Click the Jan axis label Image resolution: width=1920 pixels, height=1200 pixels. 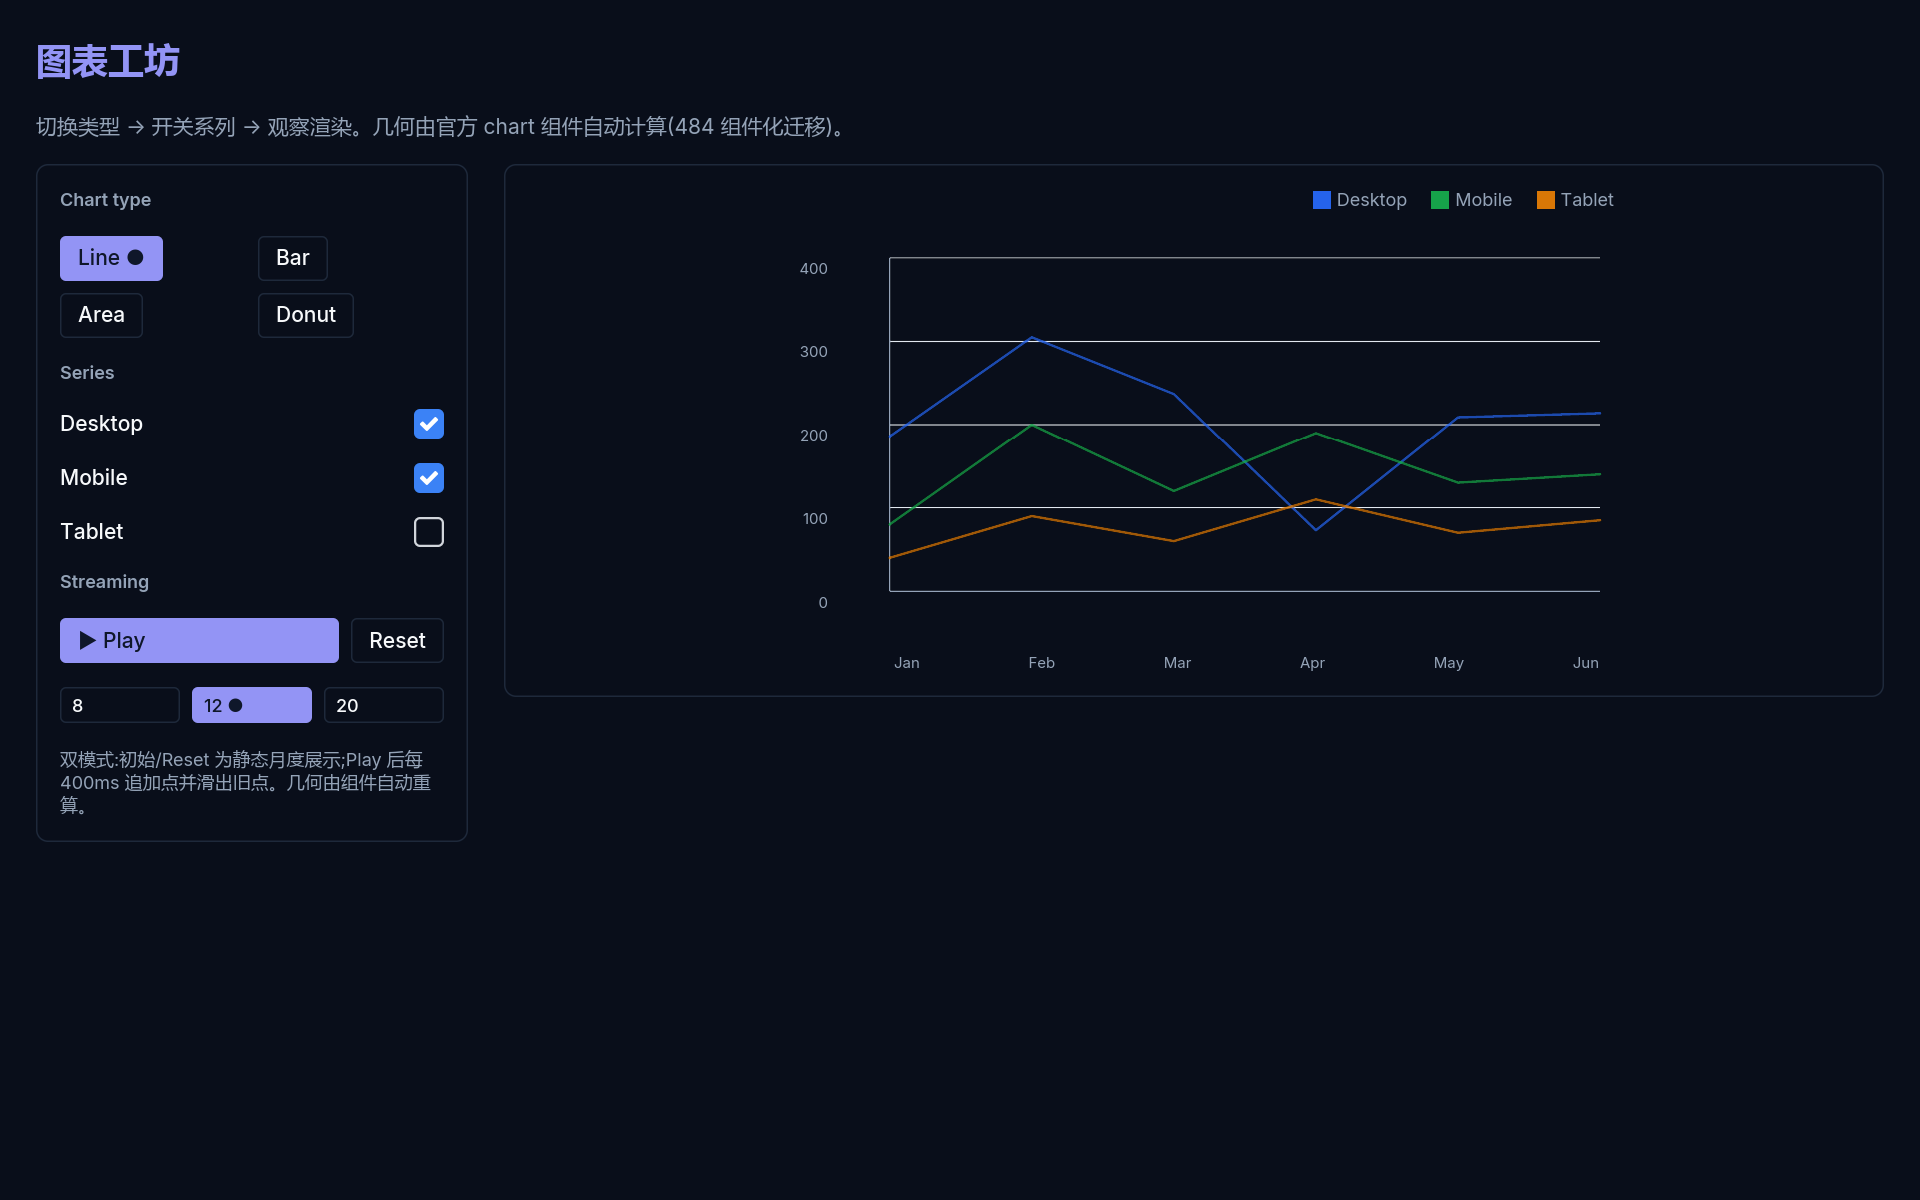pos(907,663)
